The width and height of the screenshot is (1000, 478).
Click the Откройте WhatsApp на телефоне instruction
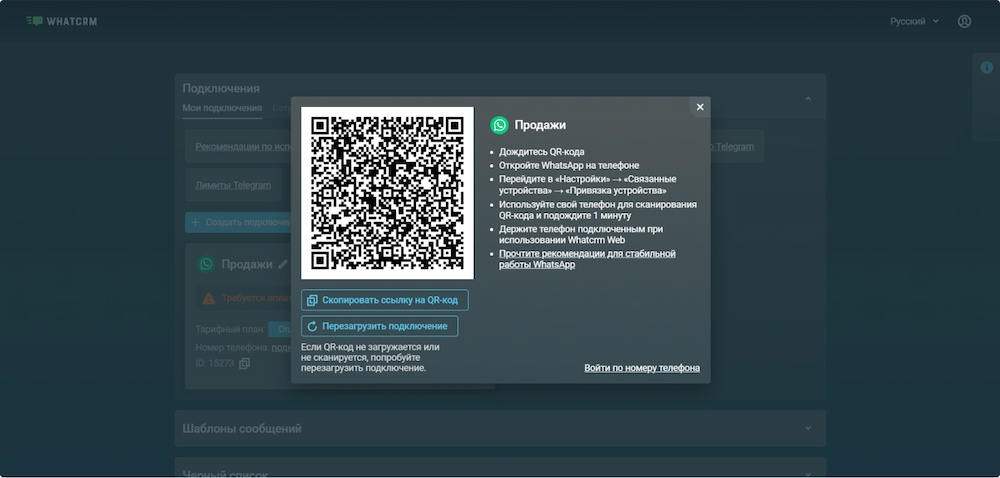coord(569,166)
